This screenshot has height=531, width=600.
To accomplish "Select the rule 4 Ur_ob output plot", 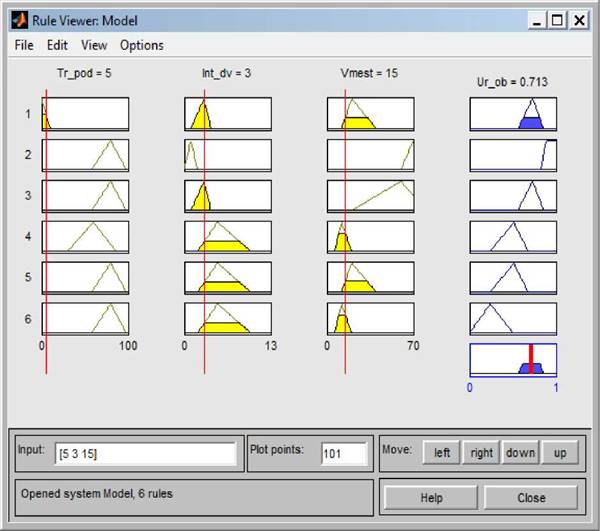I will (x=514, y=237).
